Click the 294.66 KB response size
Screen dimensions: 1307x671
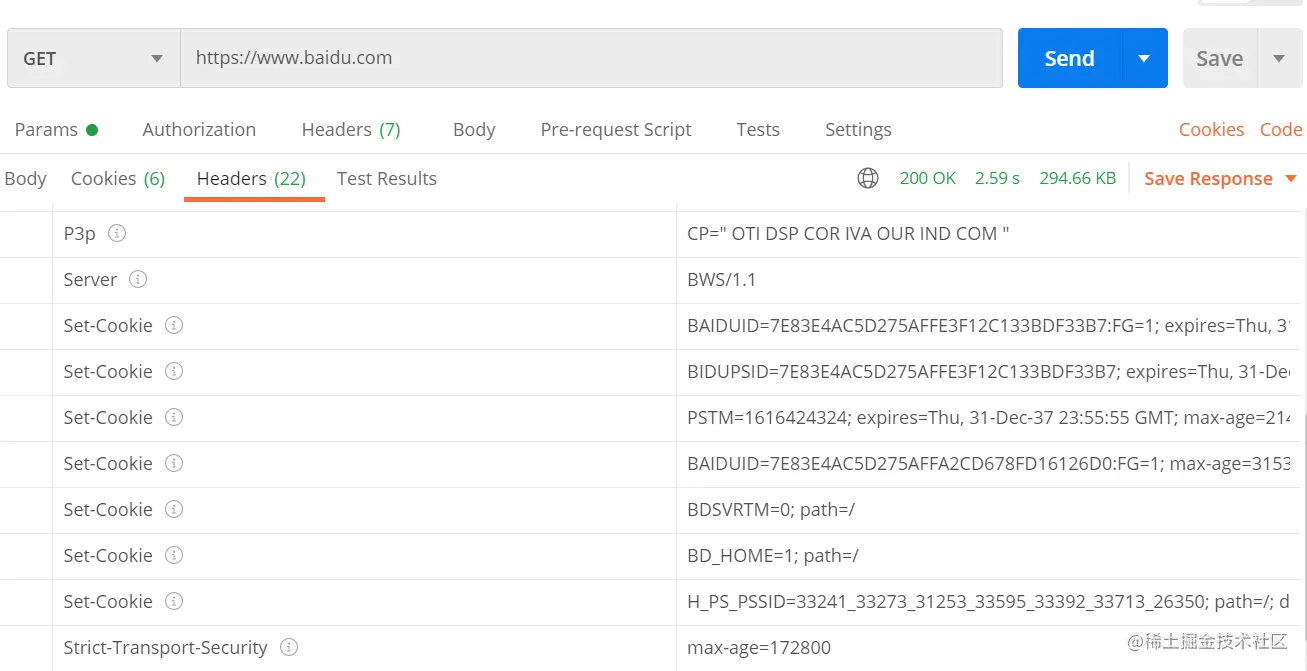pos(1077,178)
